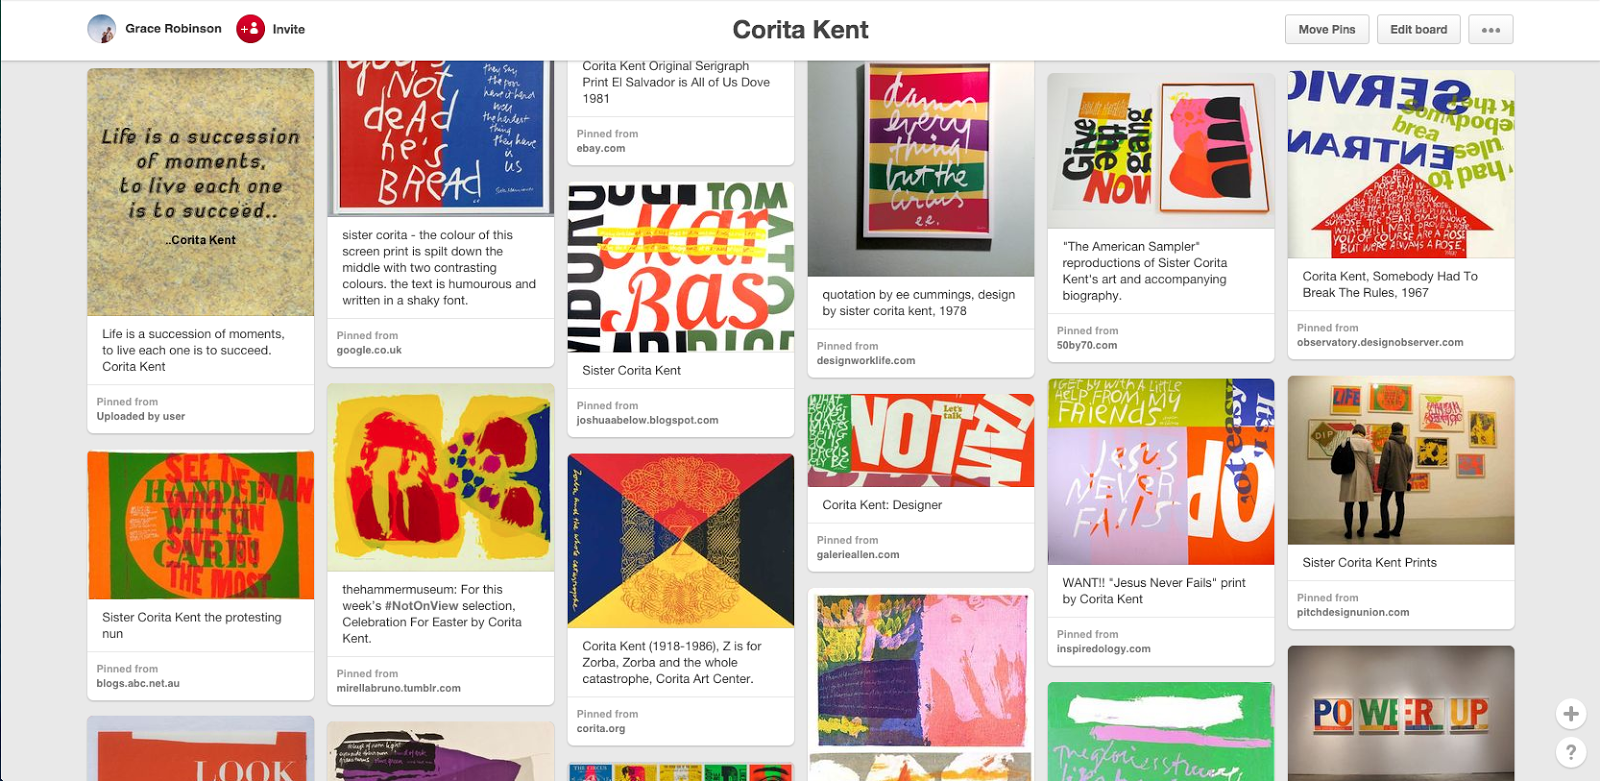Click the Edit board button
The width and height of the screenshot is (1600, 781).
point(1418,29)
